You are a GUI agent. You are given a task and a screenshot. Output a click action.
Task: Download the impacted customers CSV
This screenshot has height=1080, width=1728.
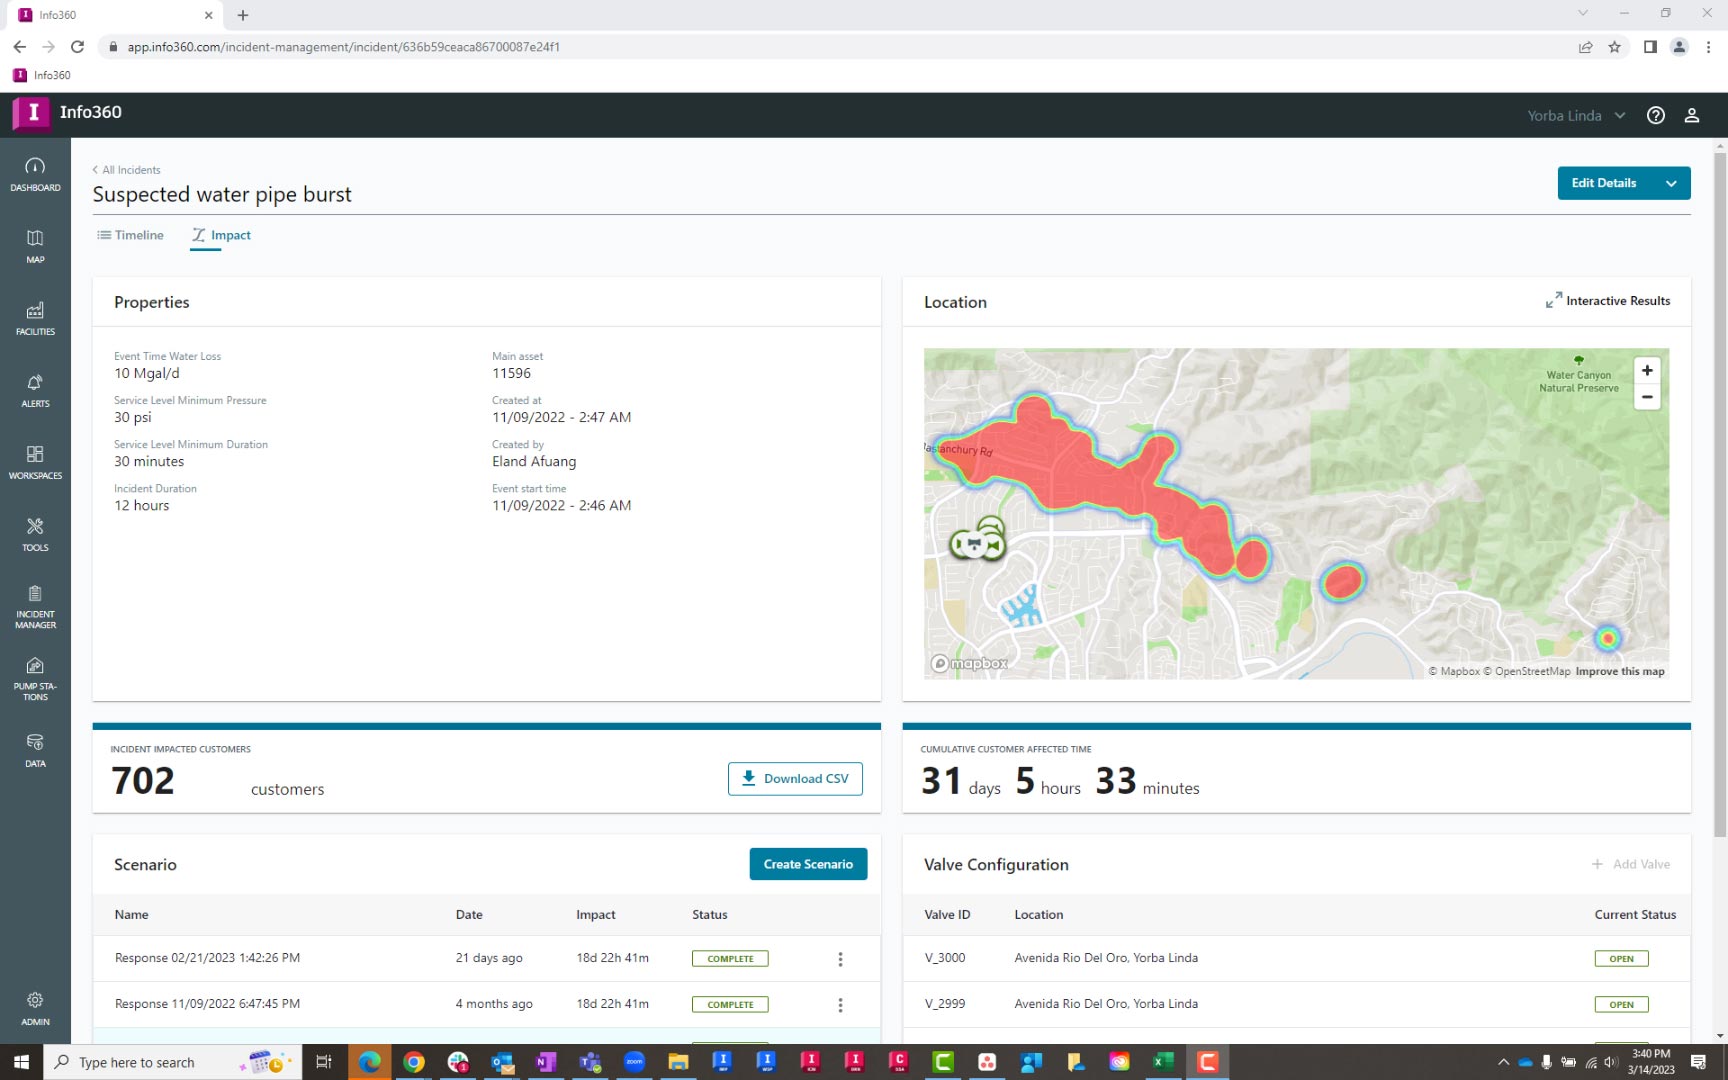pos(795,779)
